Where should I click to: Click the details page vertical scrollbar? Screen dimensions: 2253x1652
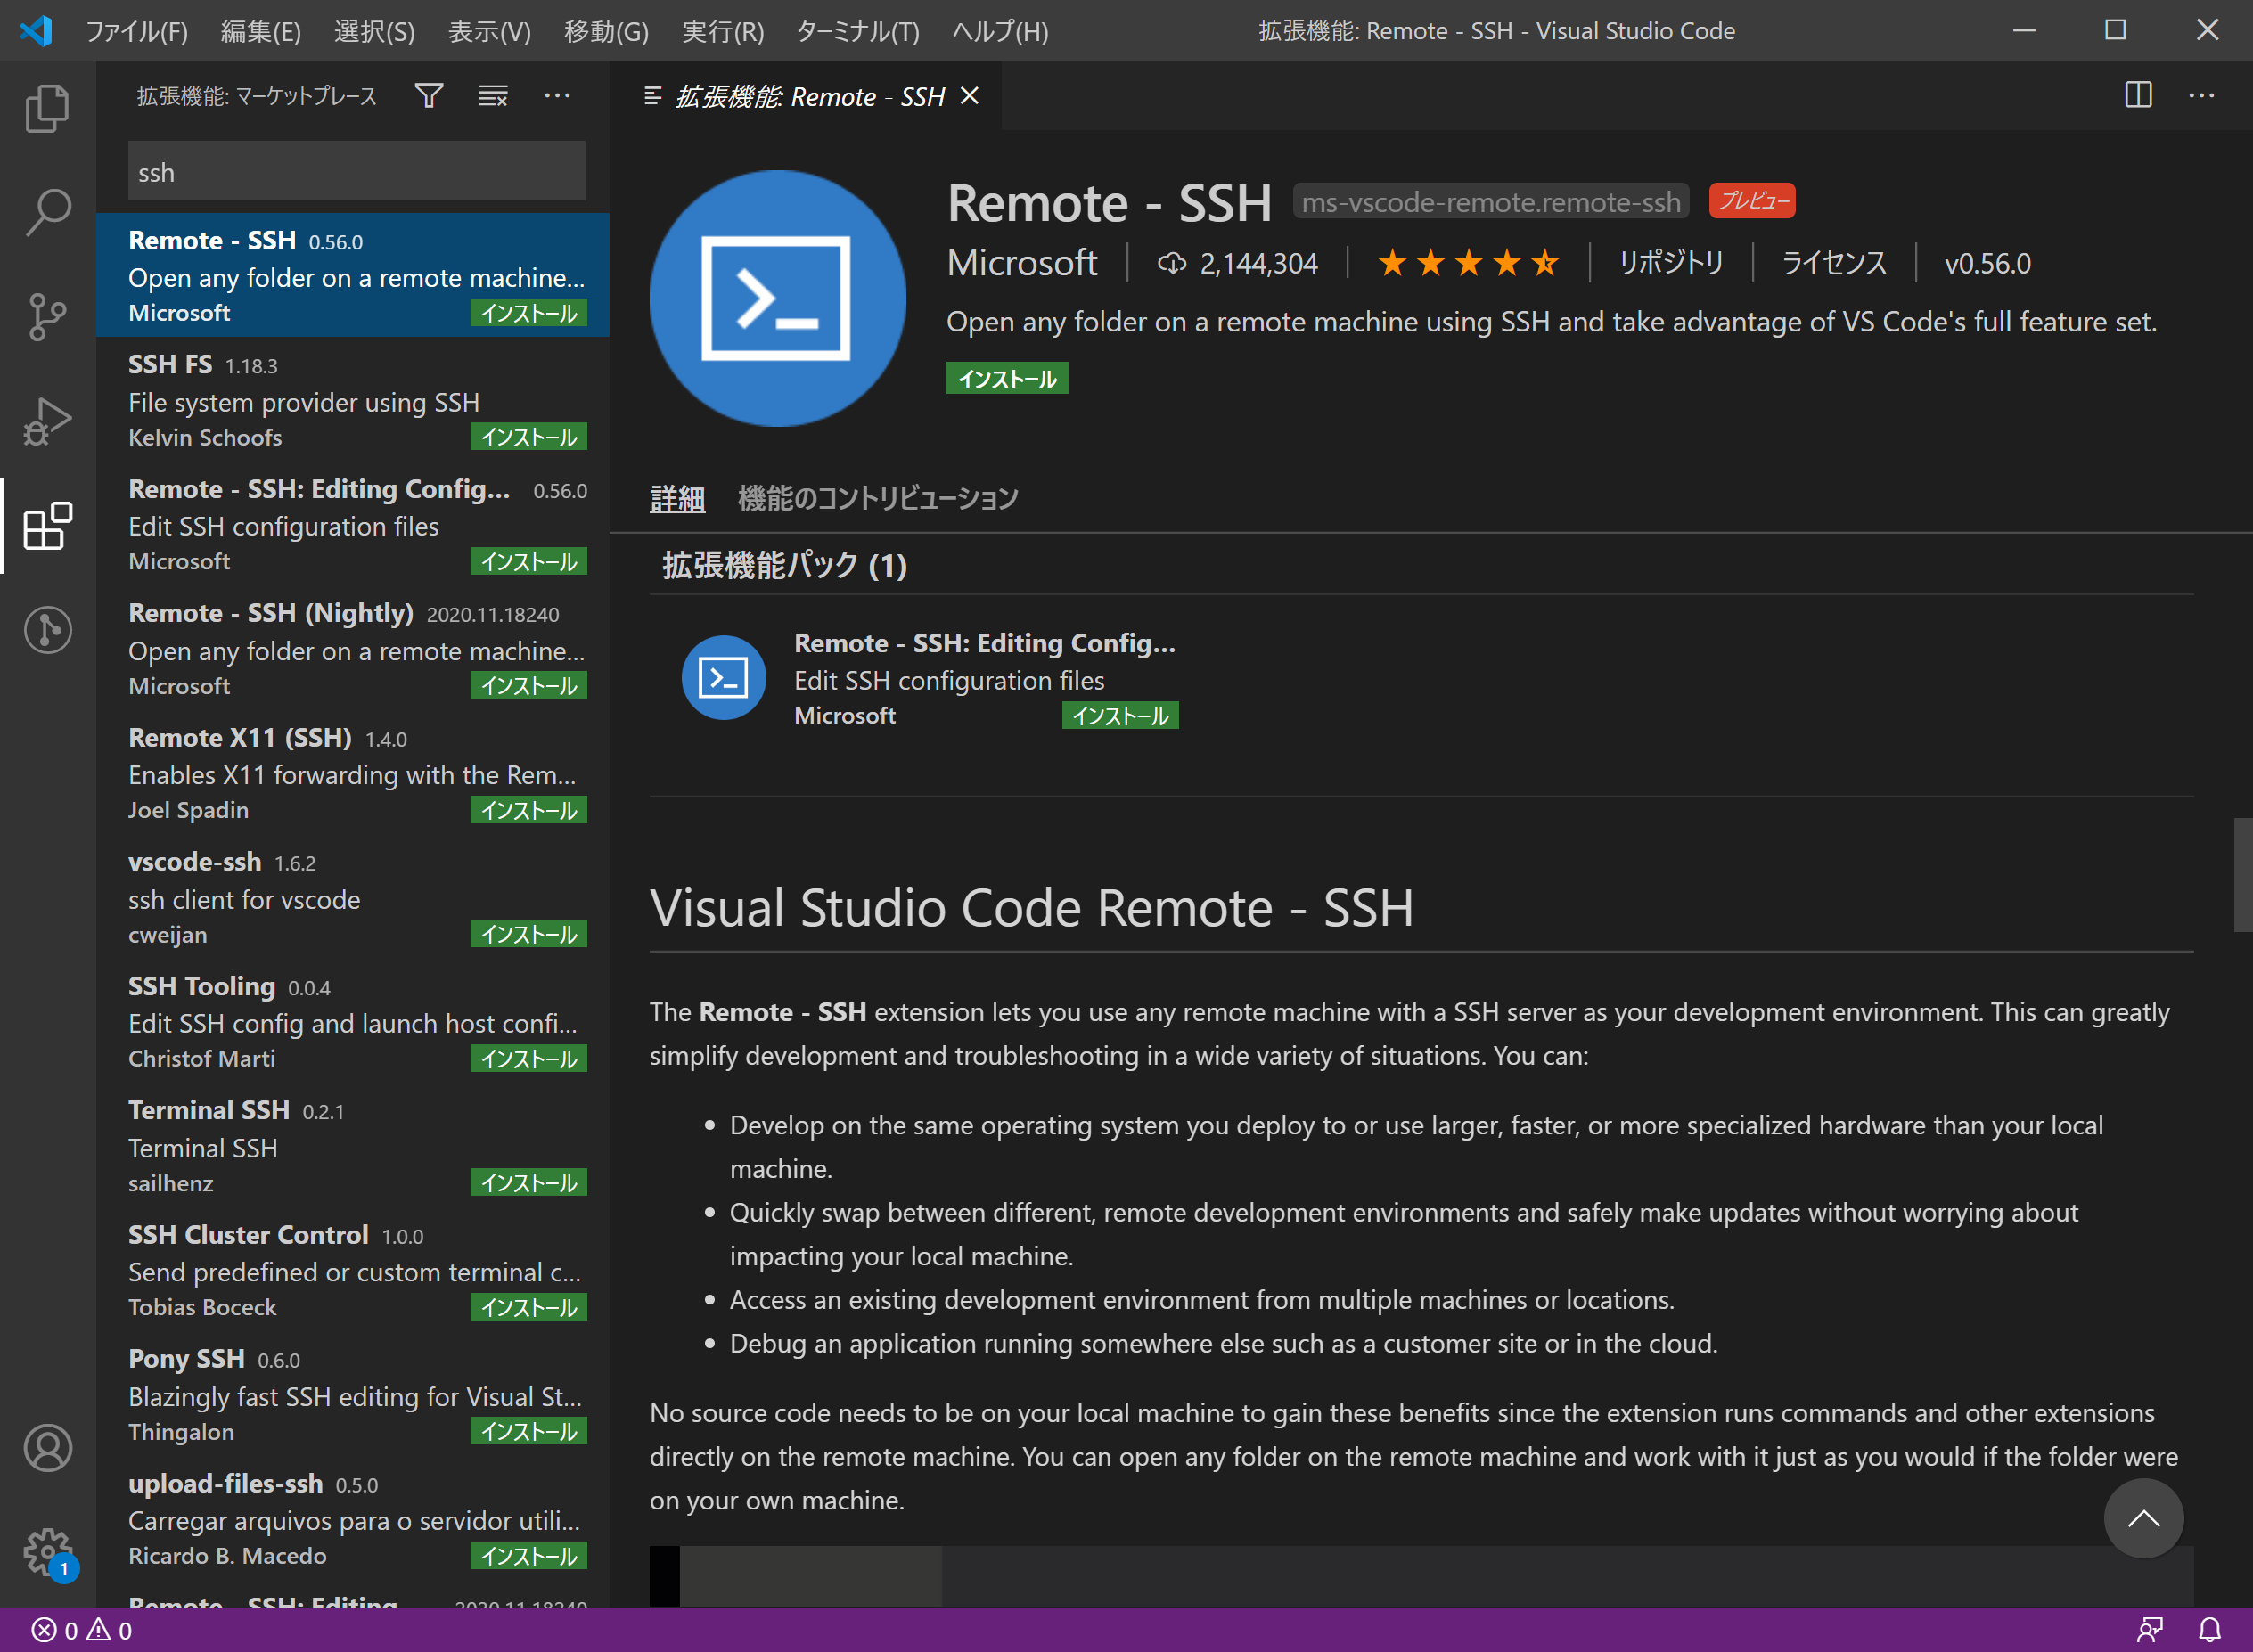tap(2243, 875)
